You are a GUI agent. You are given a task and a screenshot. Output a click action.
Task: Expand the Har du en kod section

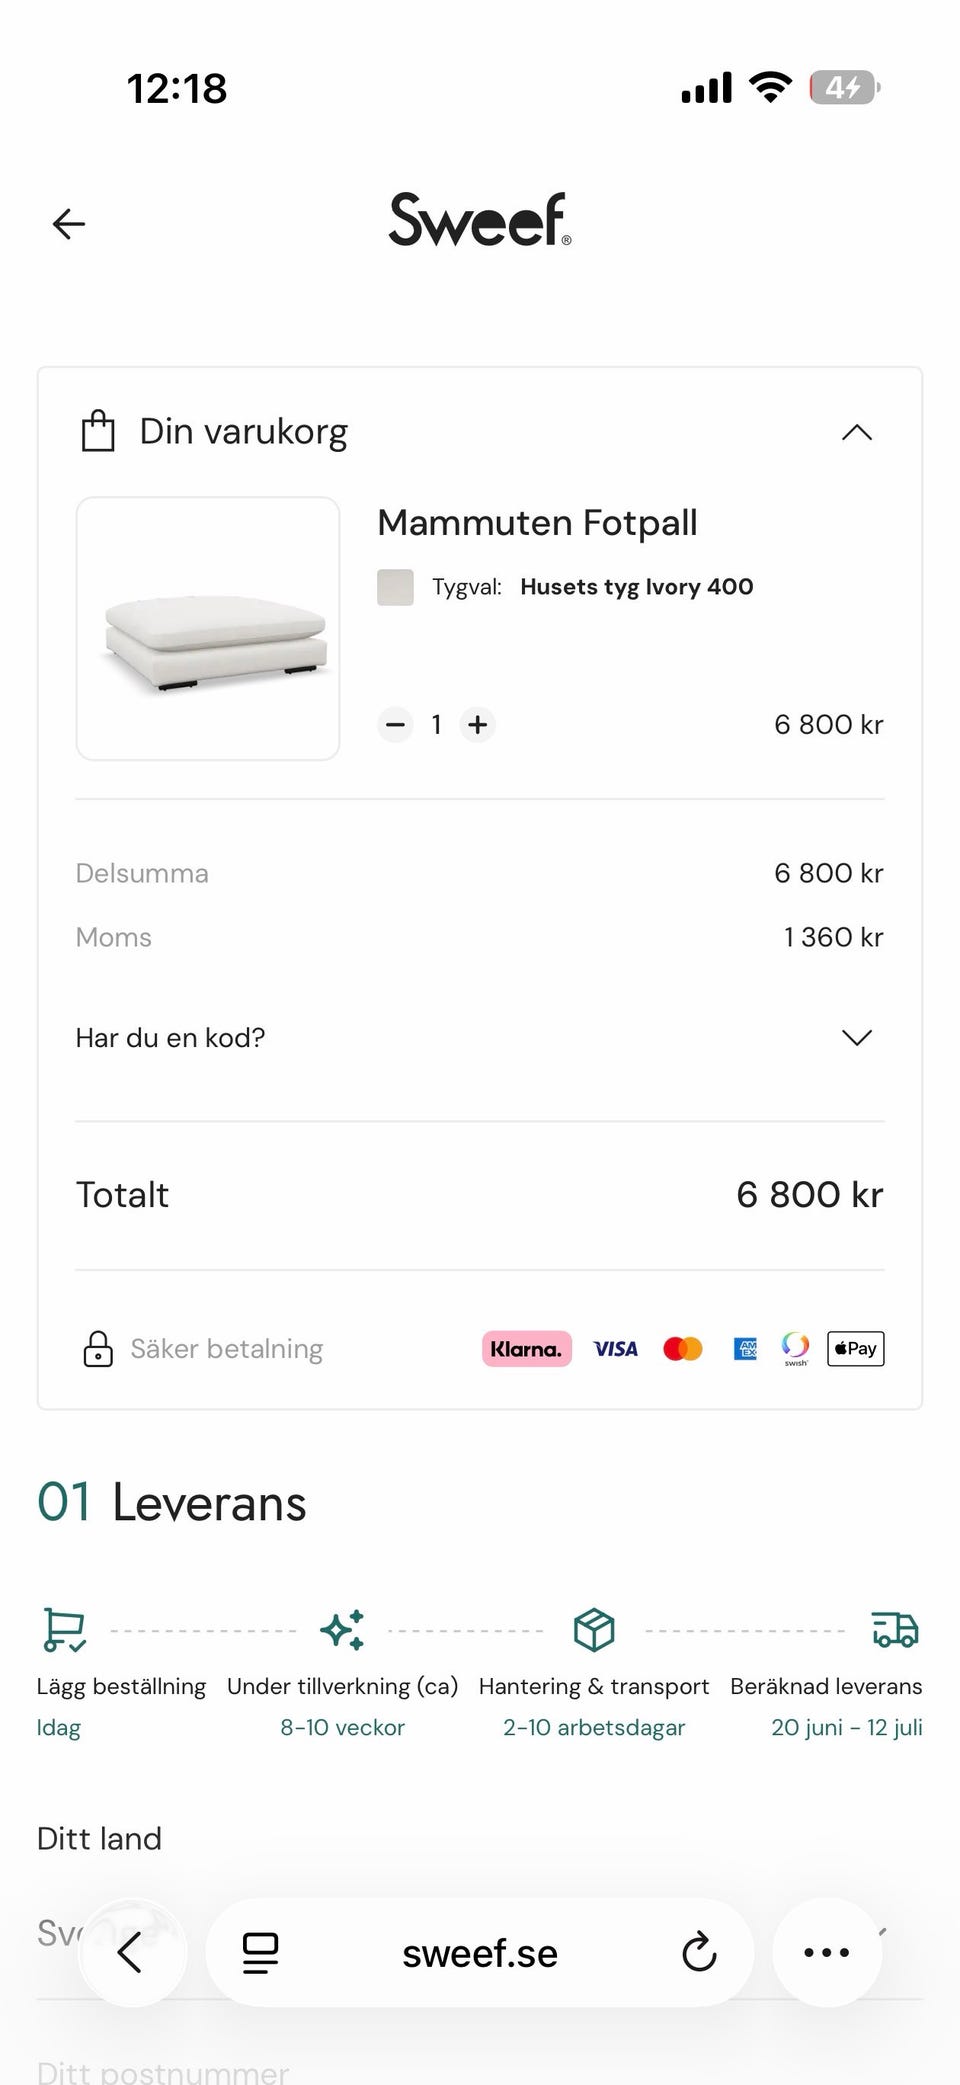point(857,1038)
